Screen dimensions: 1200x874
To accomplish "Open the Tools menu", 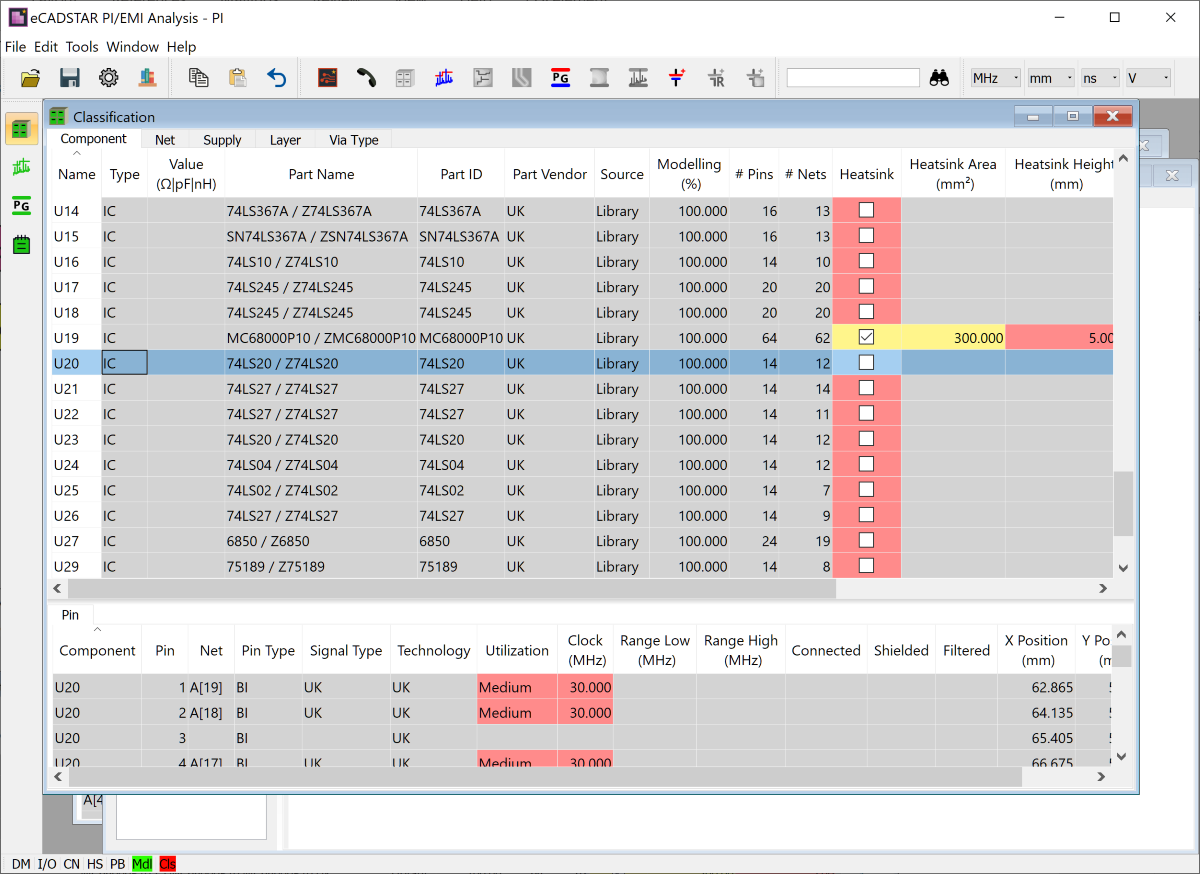I will tap(82, 47).
